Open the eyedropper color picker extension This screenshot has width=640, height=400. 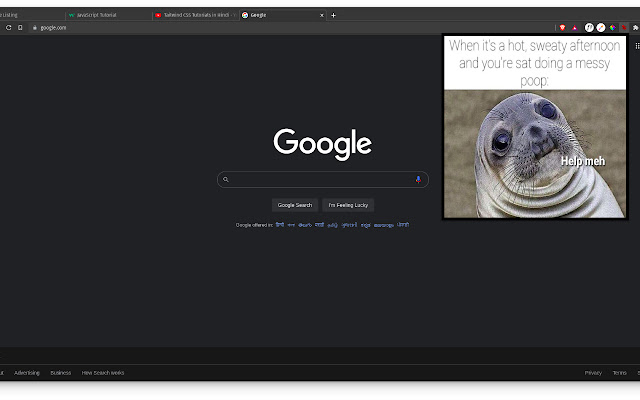click(601, 28)
